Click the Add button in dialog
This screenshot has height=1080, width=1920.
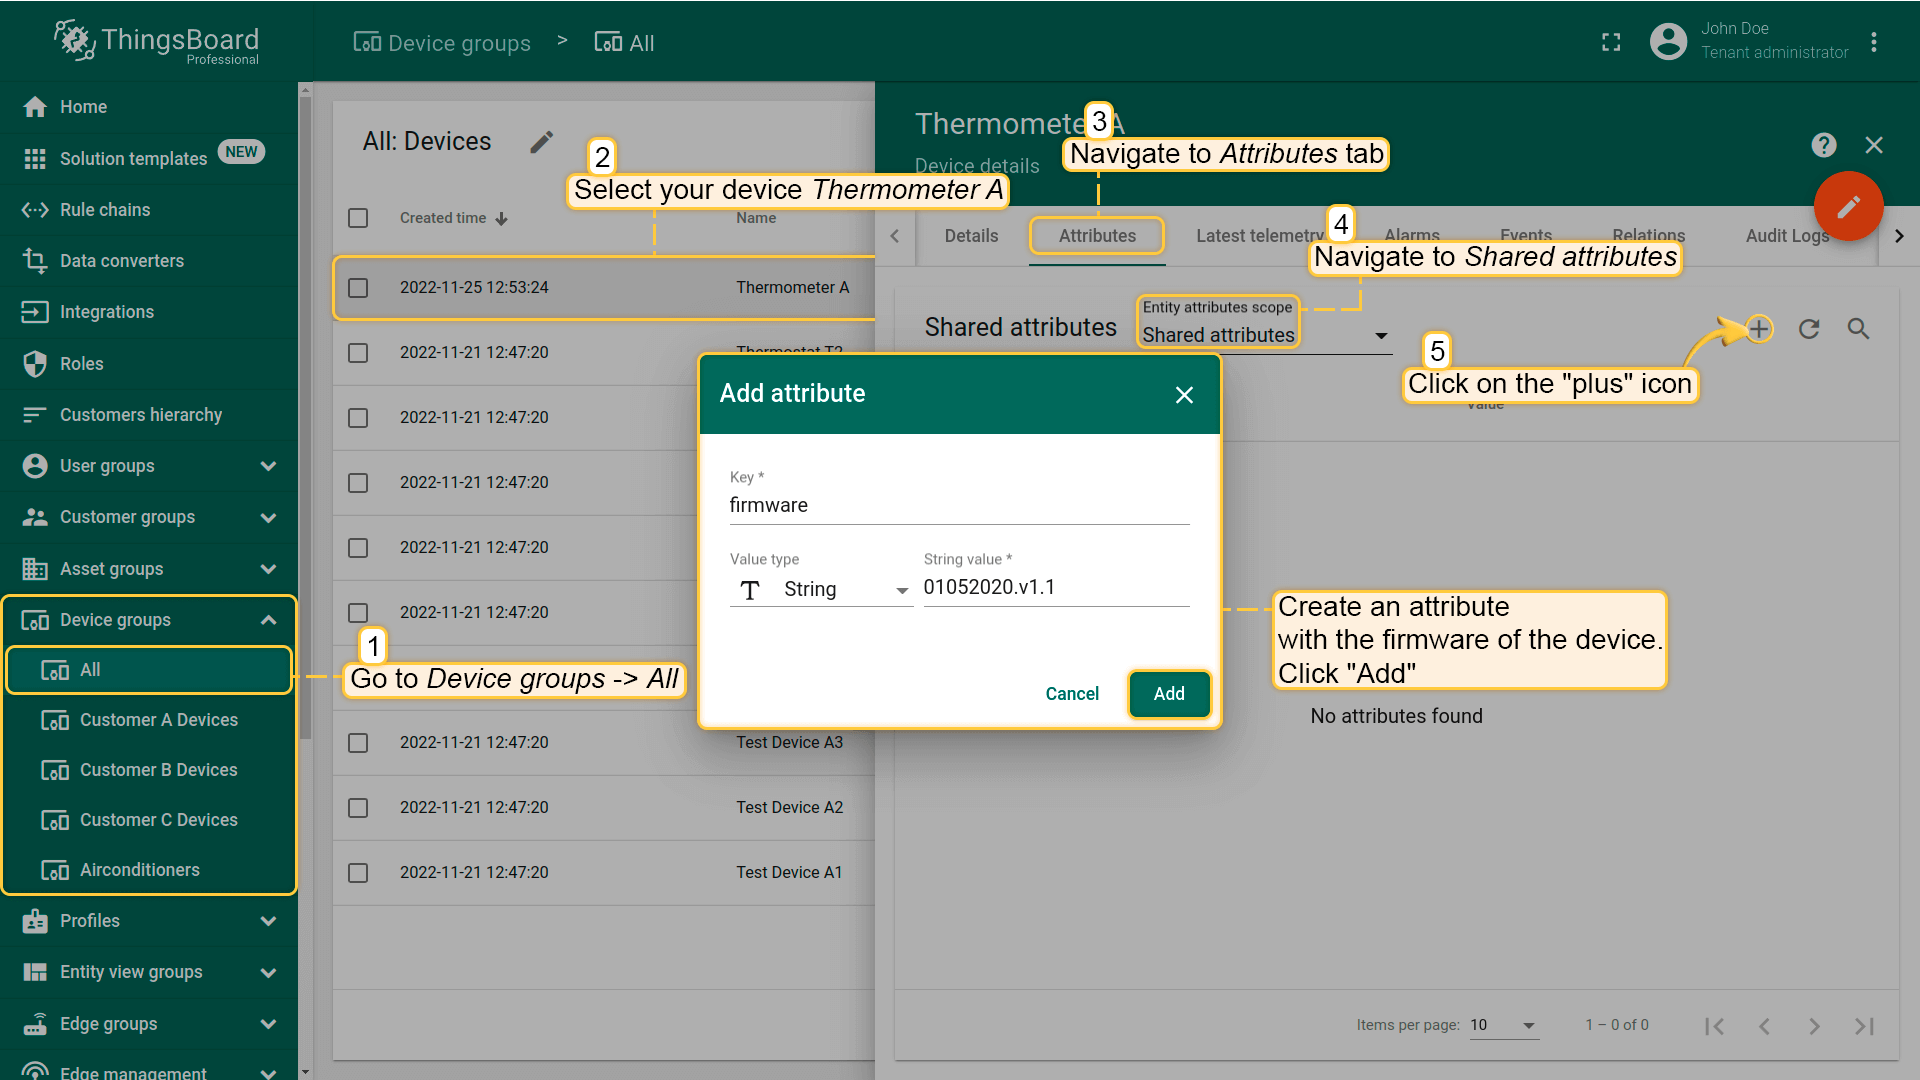pyautogui.click(x=1169, y=694)
